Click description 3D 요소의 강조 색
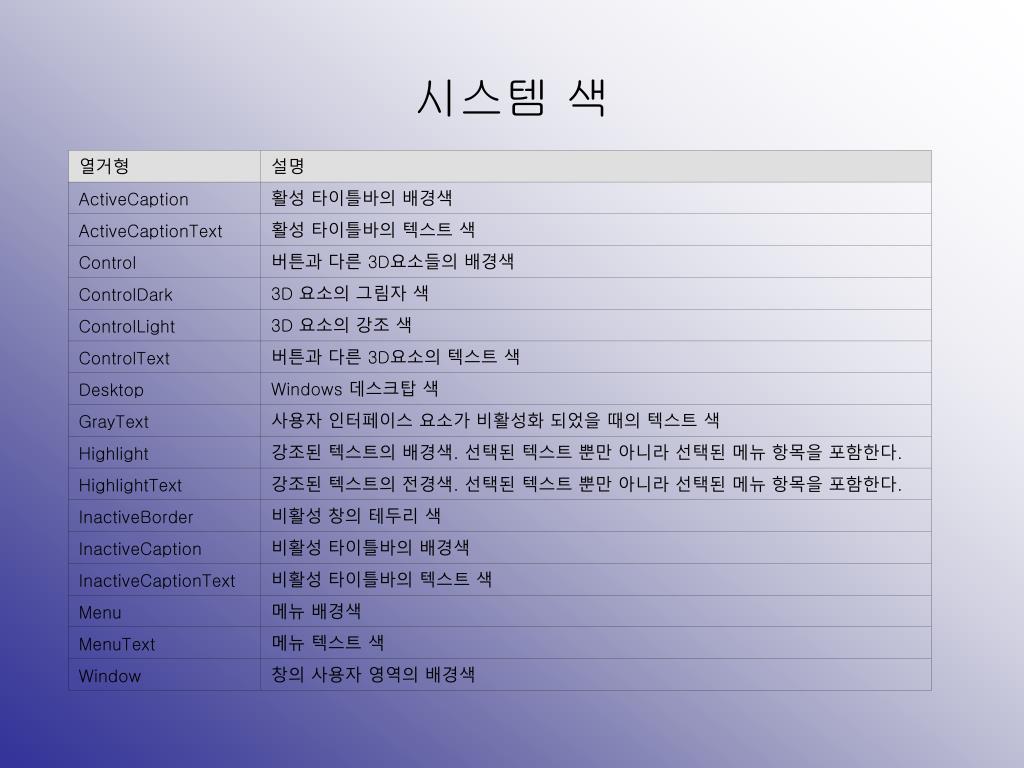 [342, 325]
